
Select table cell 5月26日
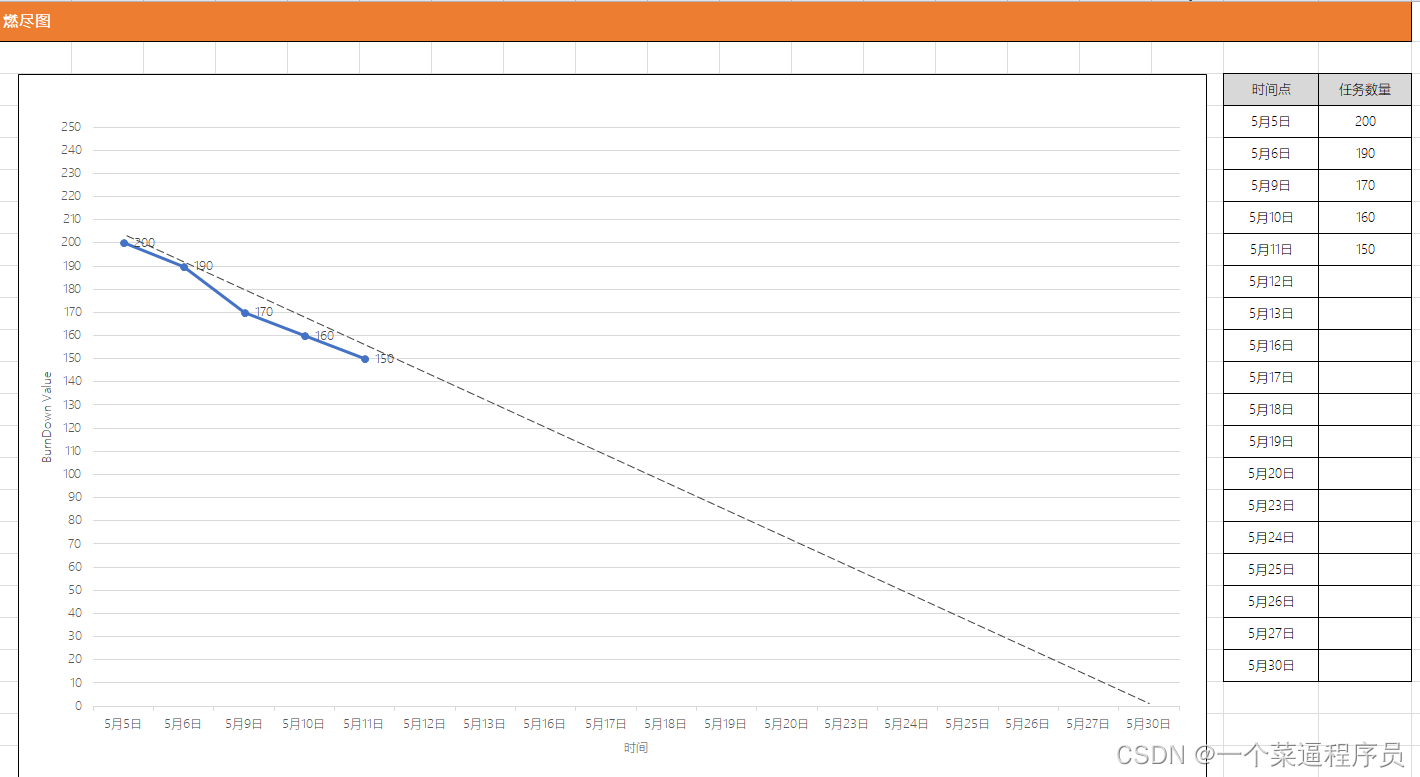(1271, 601)
